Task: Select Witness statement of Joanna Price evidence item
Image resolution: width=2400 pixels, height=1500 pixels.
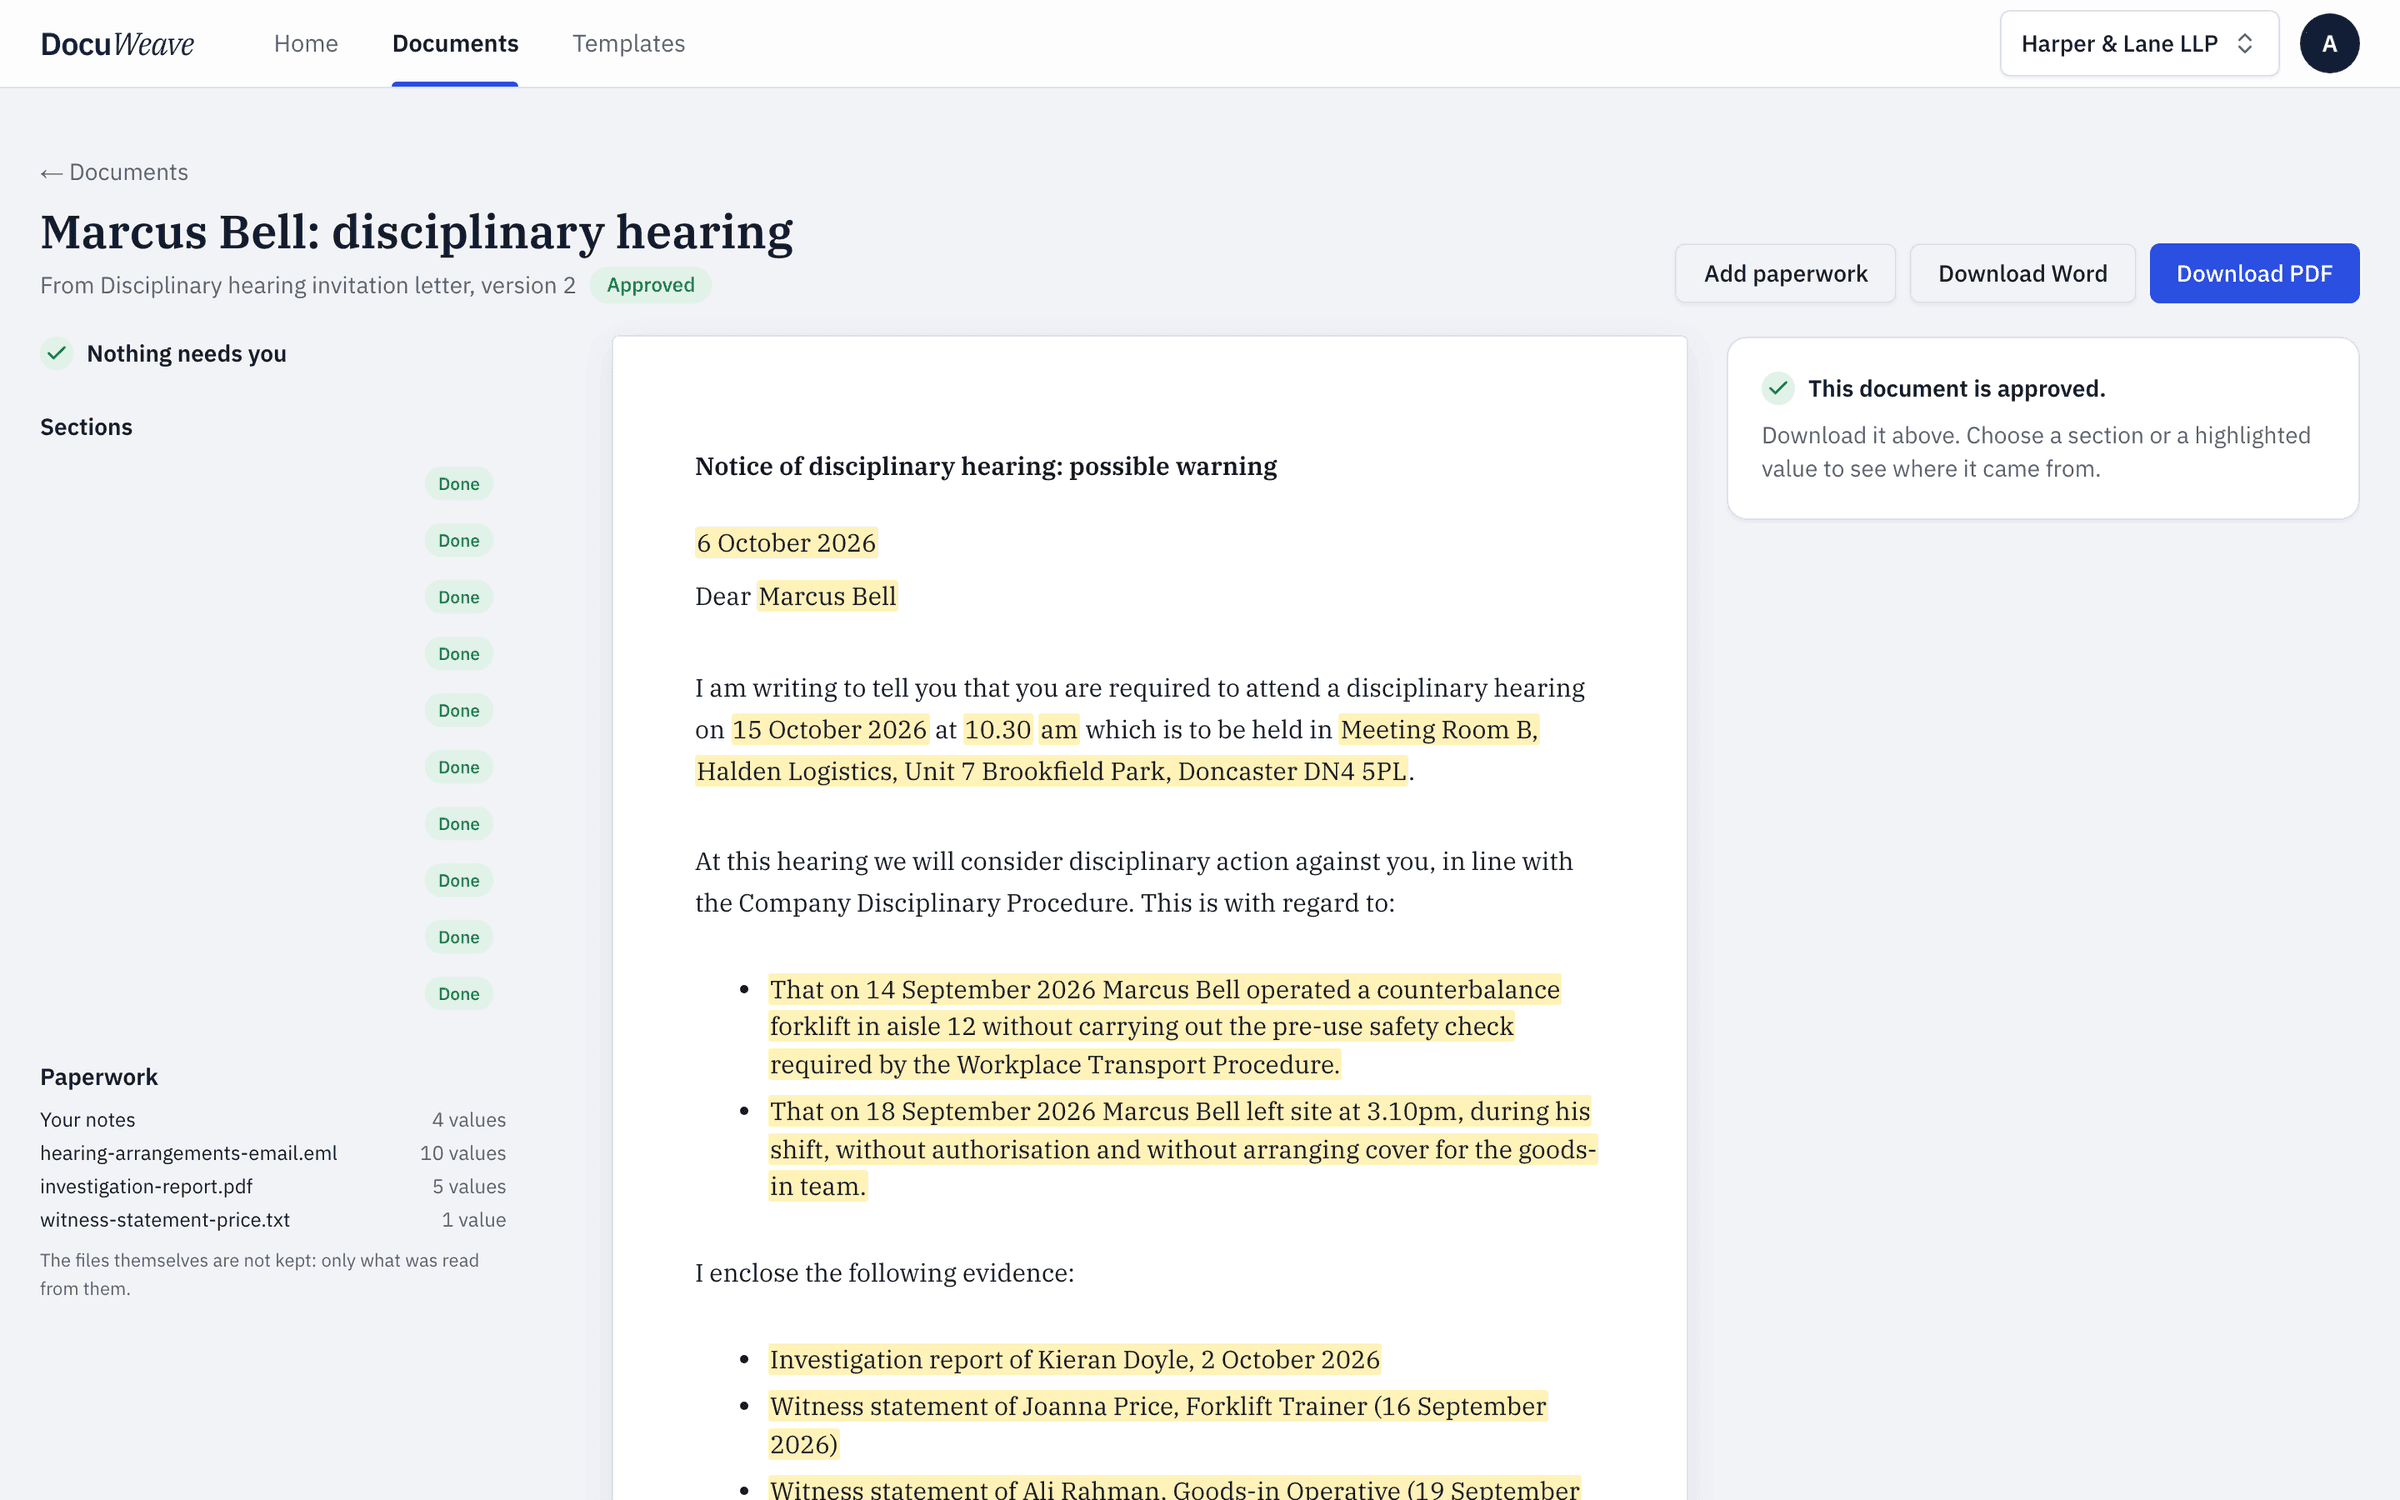Action: click(x=1158, y=1425)
